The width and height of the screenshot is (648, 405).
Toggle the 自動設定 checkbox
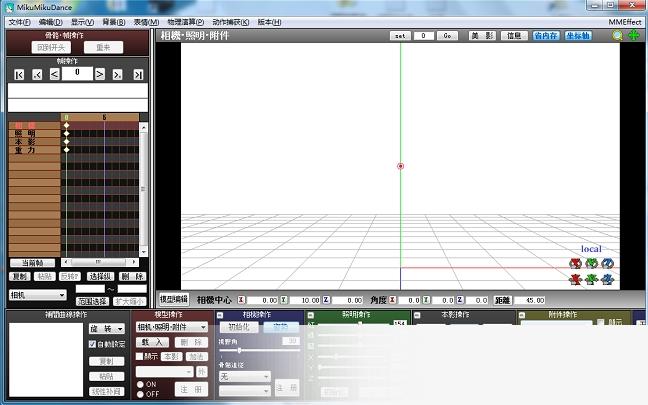pyautogui.click(x=92, y=344)
